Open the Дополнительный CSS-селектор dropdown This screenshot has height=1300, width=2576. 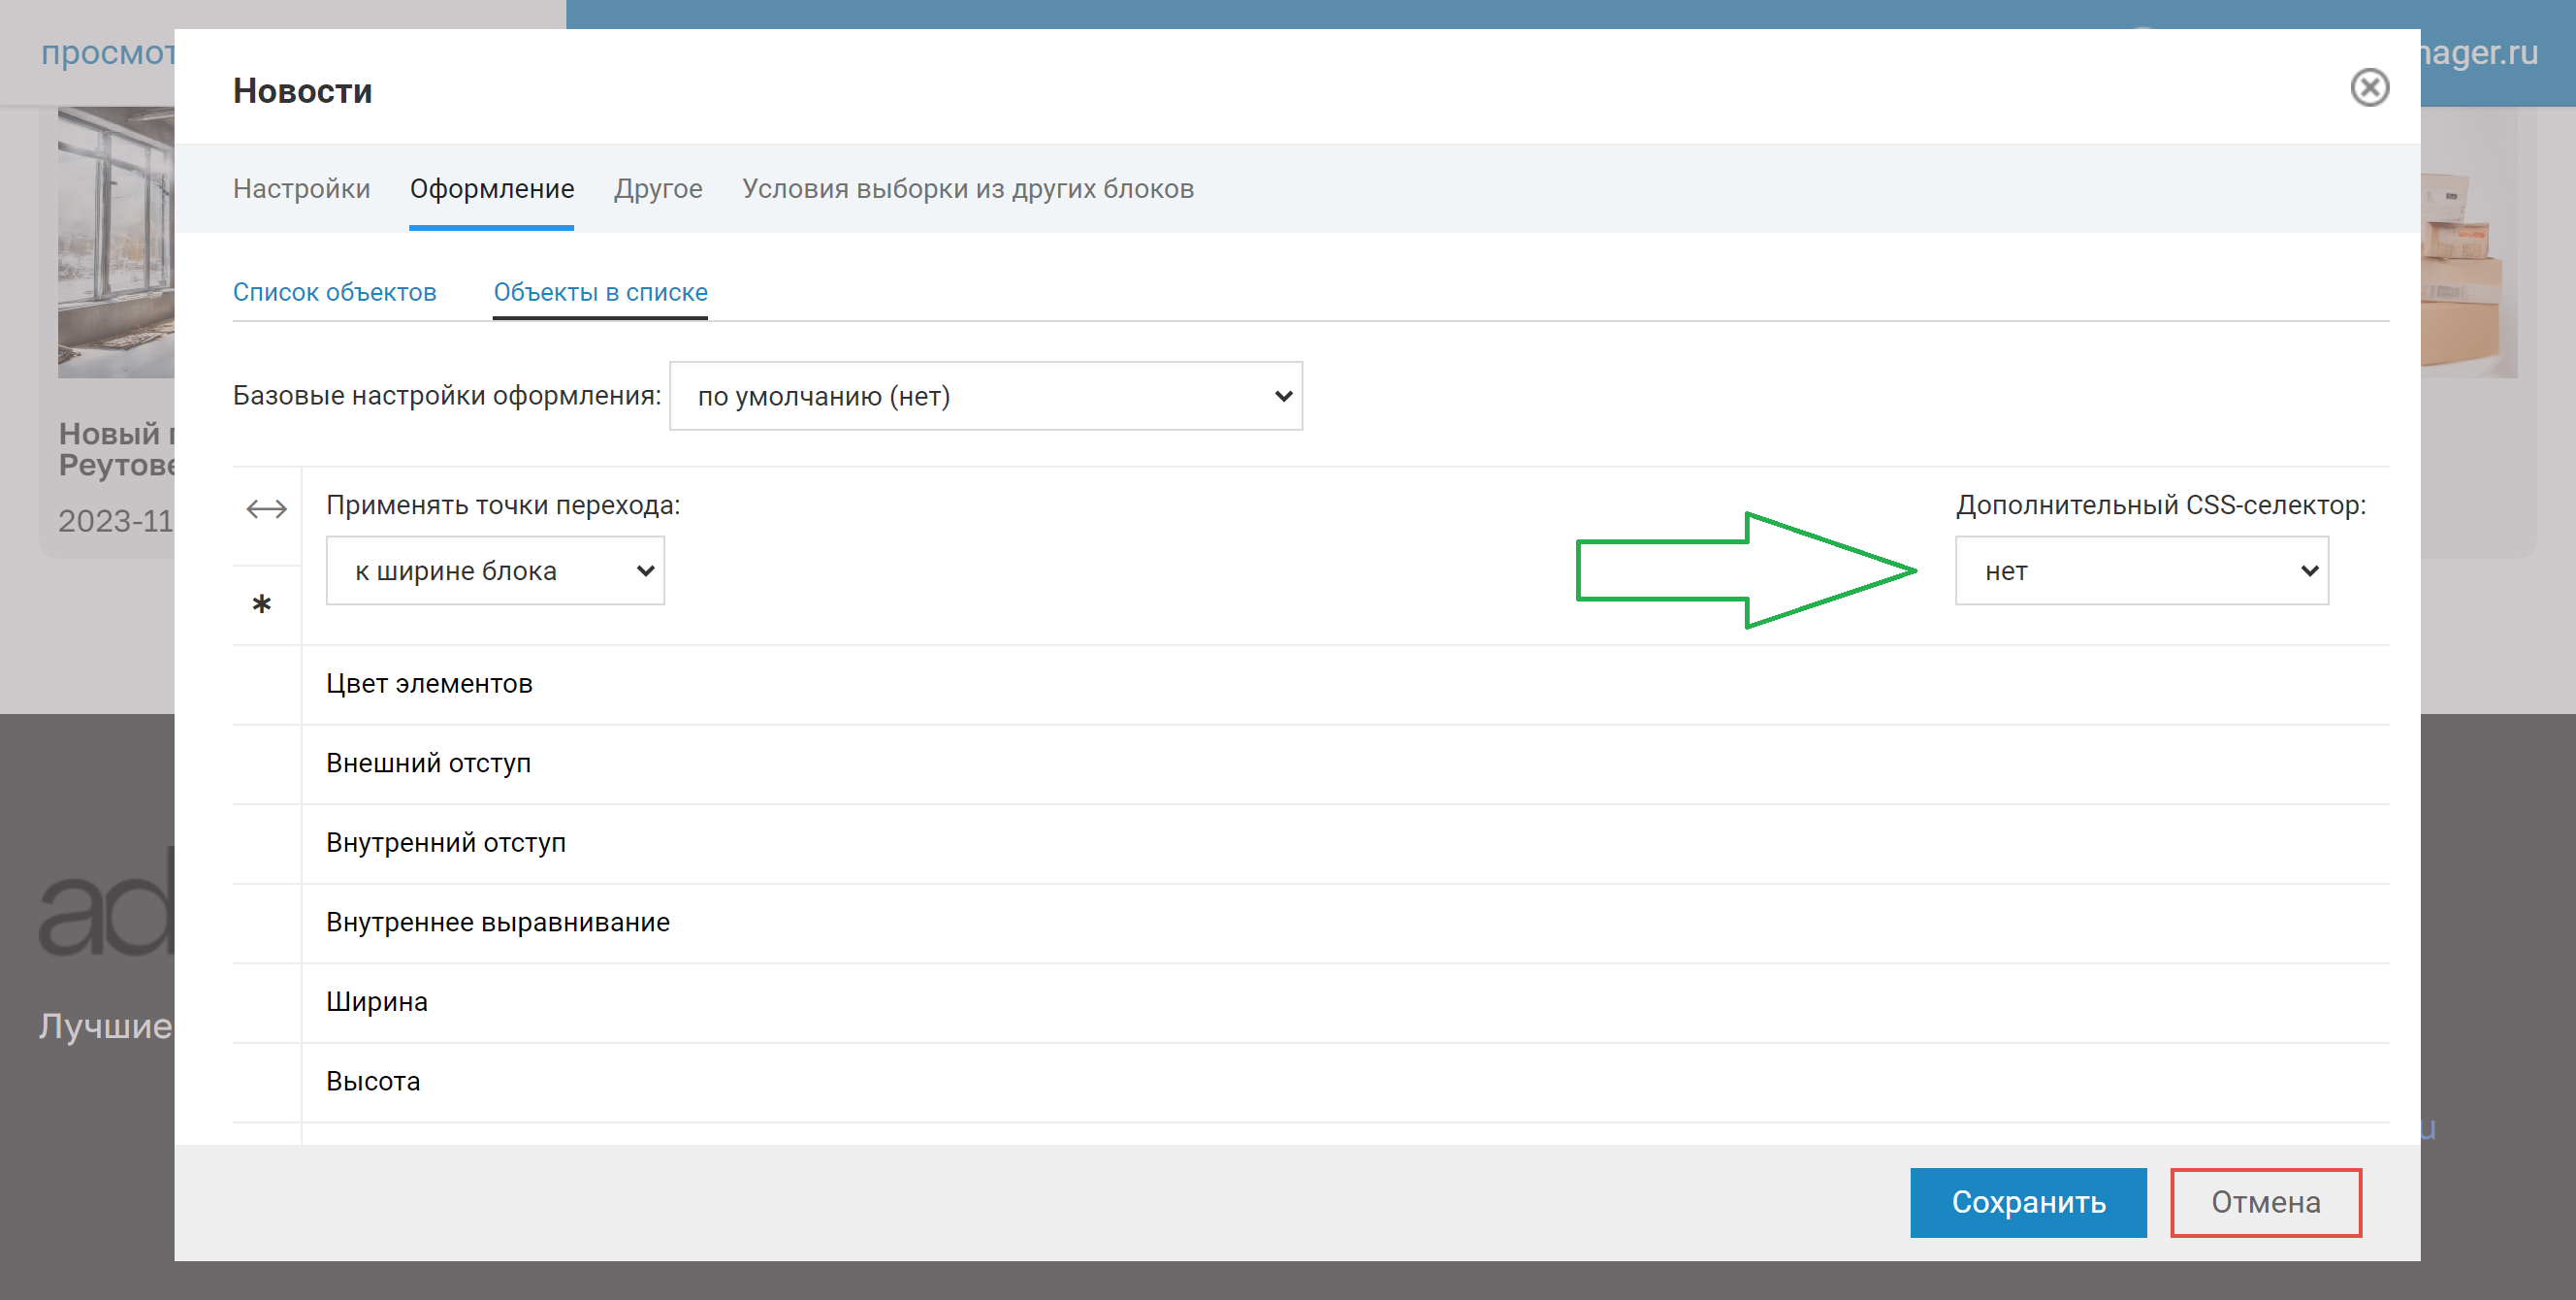pyautogui.click(x=2141, y=571)
